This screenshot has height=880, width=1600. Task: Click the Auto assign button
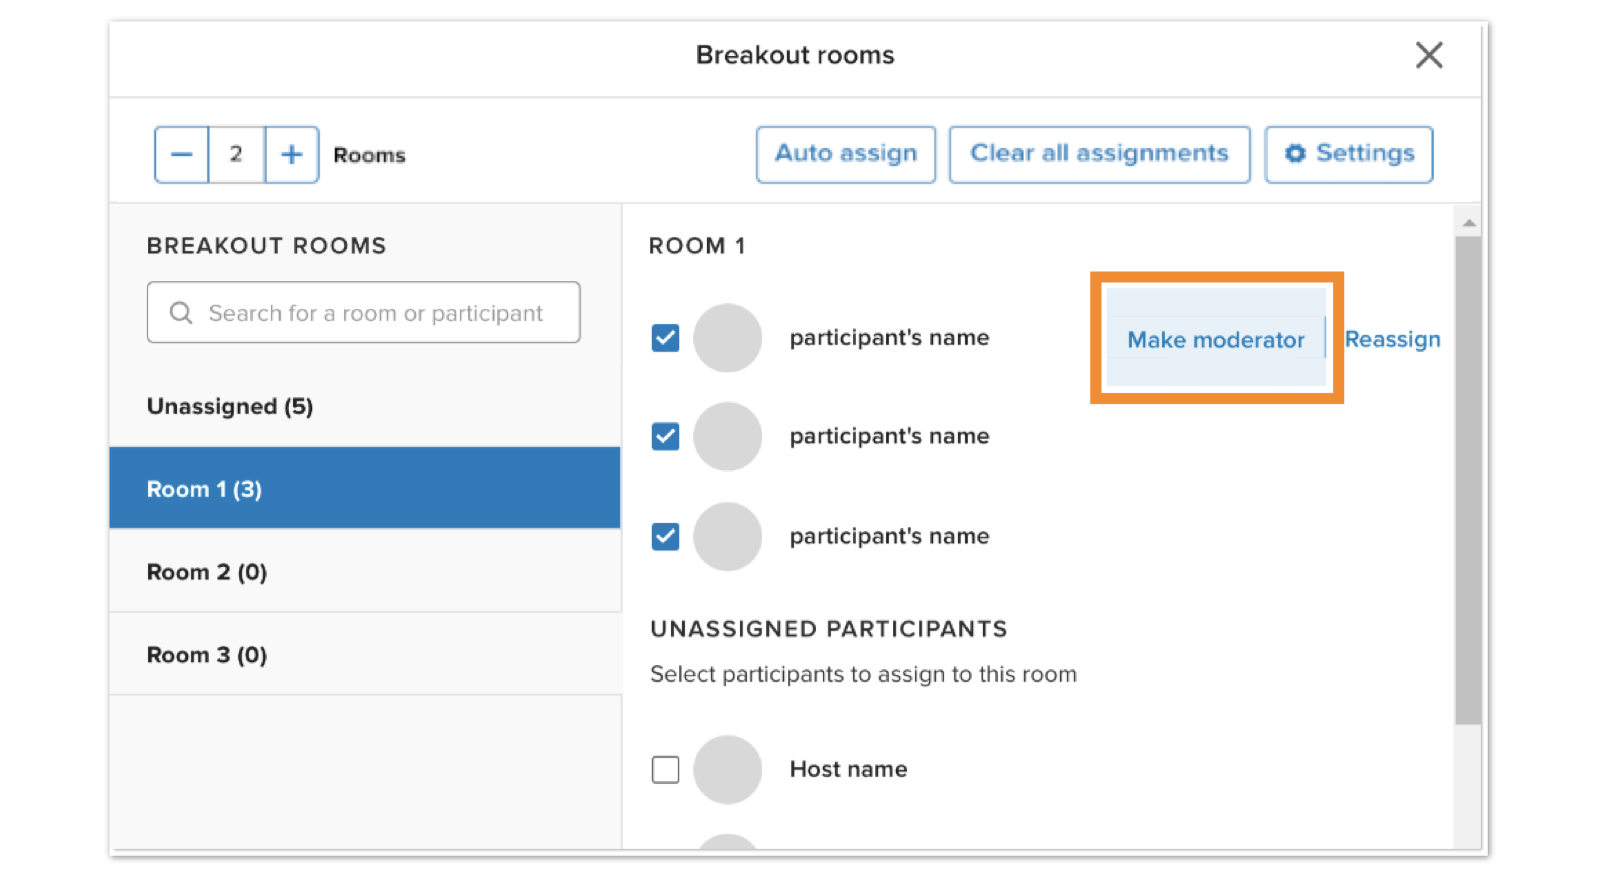[x=845, y=154]
